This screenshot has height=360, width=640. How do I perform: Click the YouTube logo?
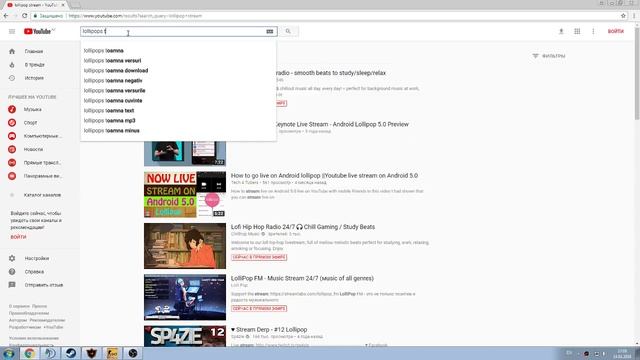(x=38, y=31)
